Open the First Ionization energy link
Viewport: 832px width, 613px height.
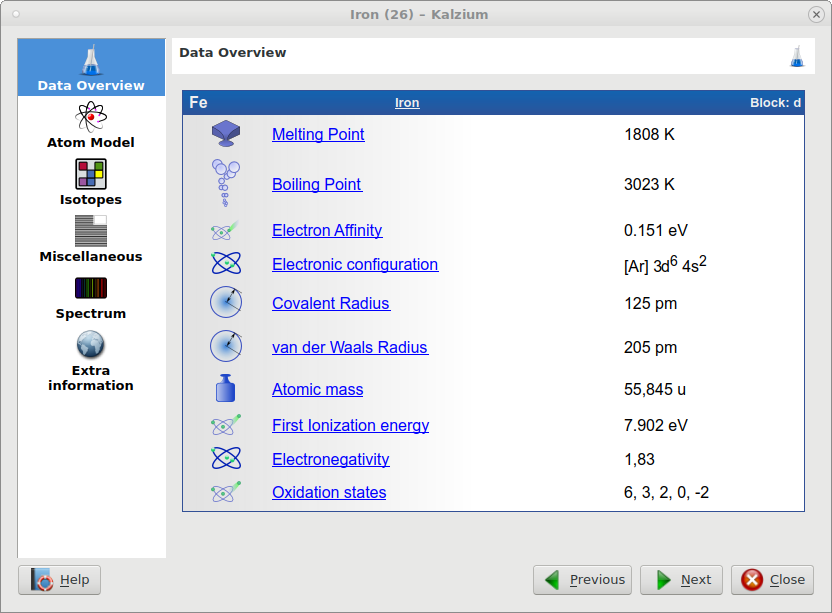pyautogui.click(x=351, y=425)
